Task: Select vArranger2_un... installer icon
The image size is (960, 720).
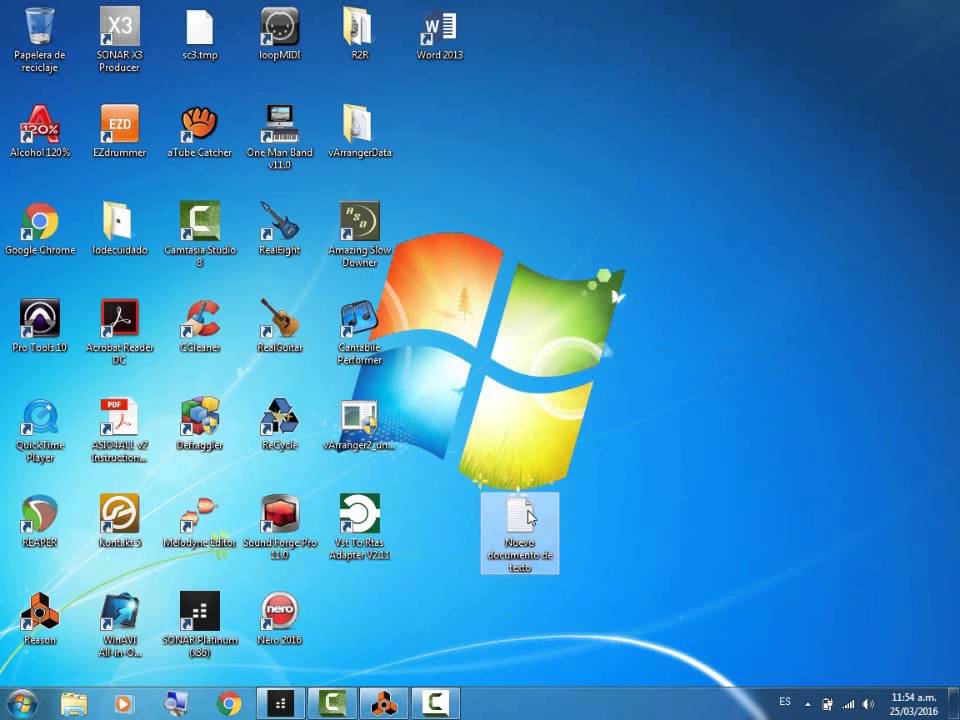Action: click(359, 424)
